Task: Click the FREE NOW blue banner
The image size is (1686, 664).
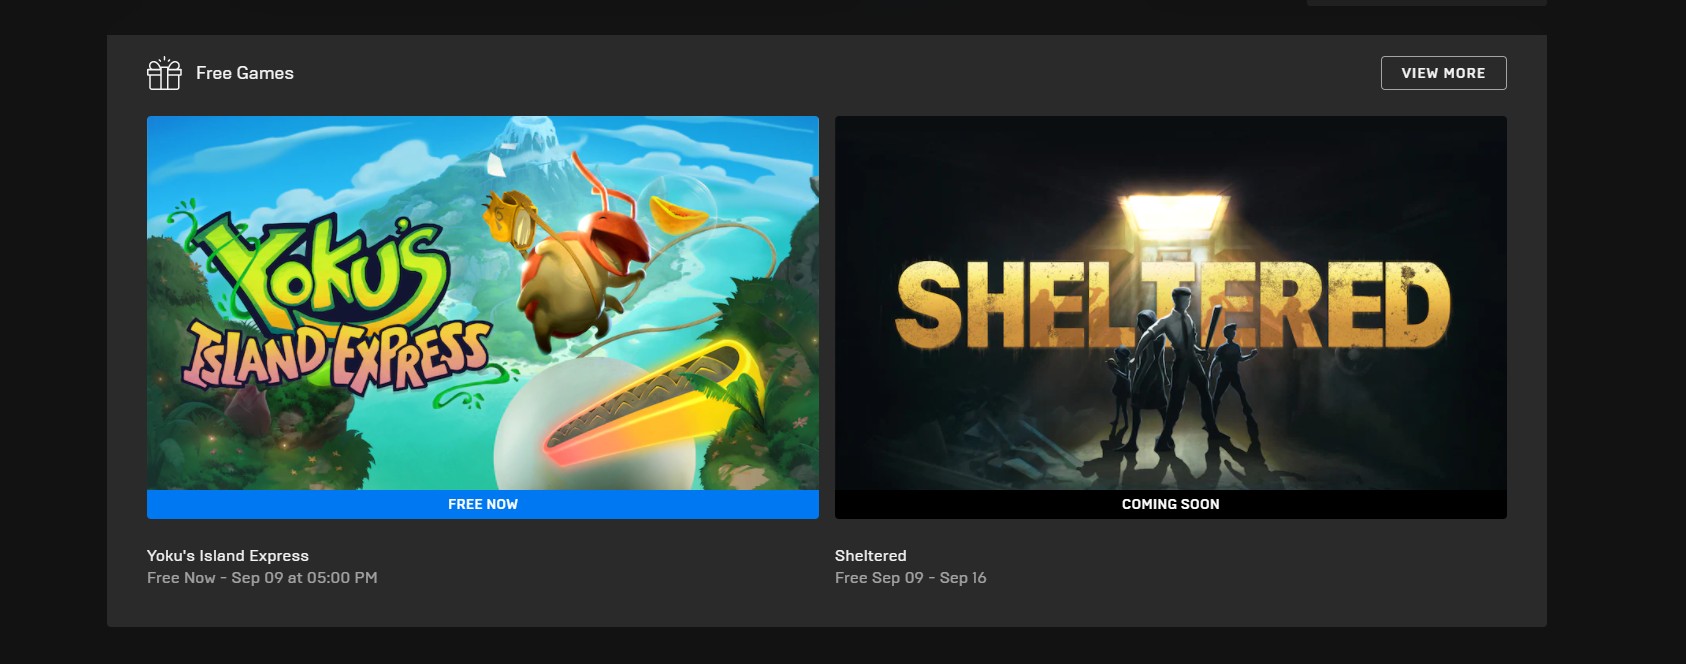Action: point(483,504)
